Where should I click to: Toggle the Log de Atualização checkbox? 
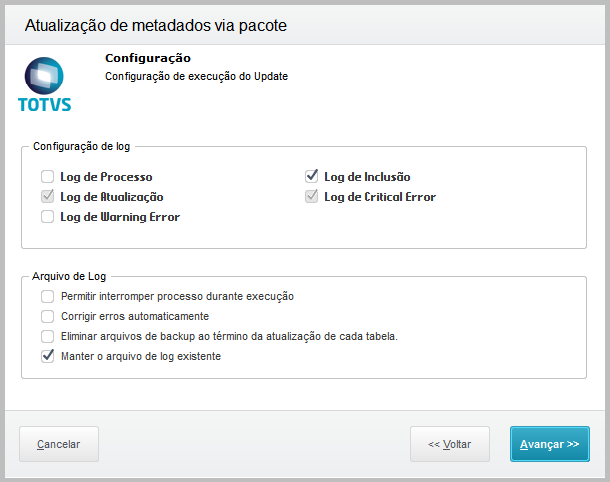(47, 197)
